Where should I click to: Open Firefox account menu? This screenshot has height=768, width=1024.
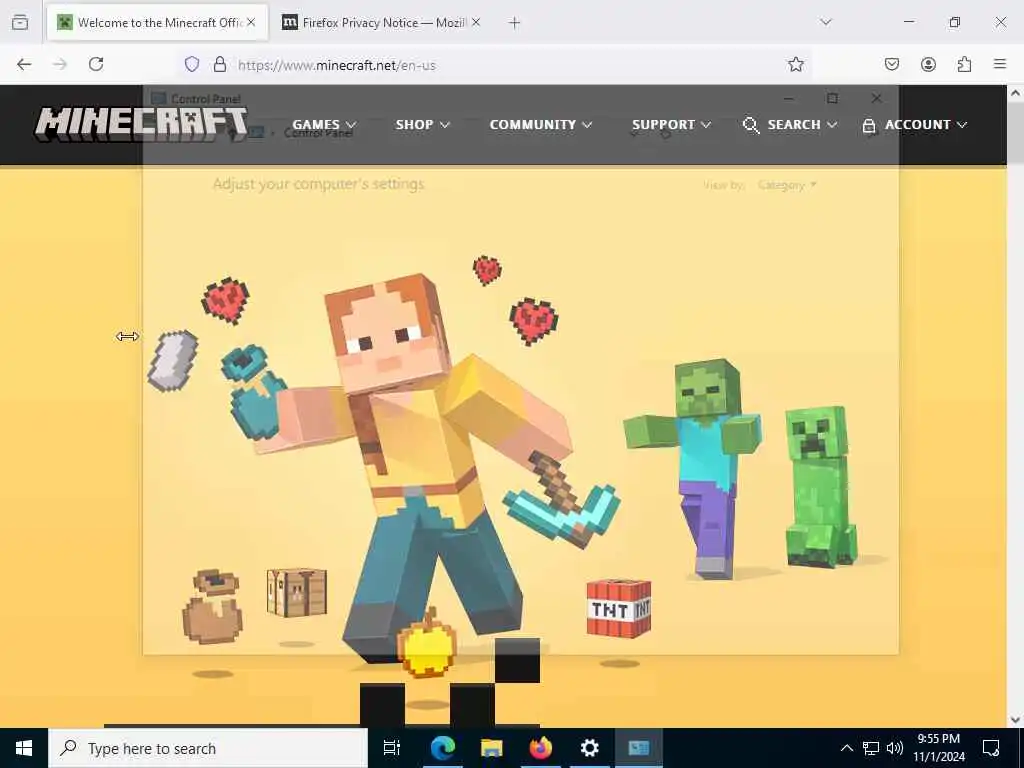pos(928,64)
